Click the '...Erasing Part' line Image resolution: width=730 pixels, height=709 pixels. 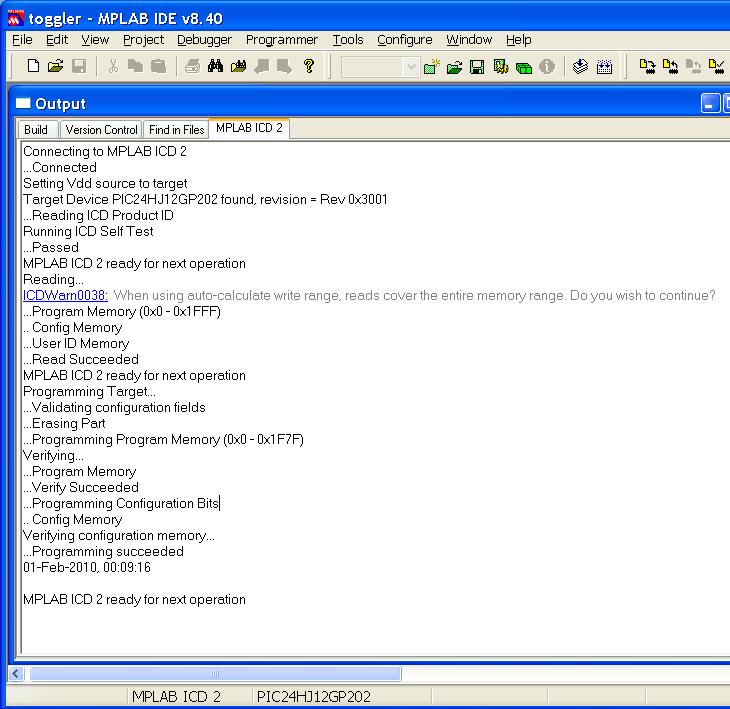coord(64,423)
